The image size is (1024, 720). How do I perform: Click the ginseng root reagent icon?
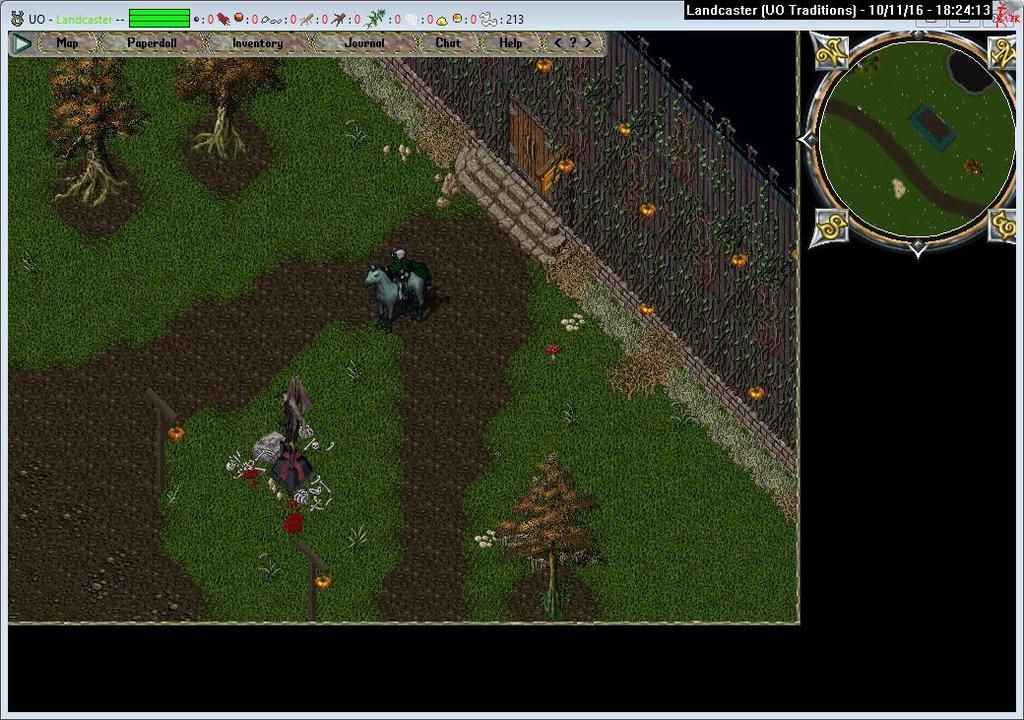(307, 19)
